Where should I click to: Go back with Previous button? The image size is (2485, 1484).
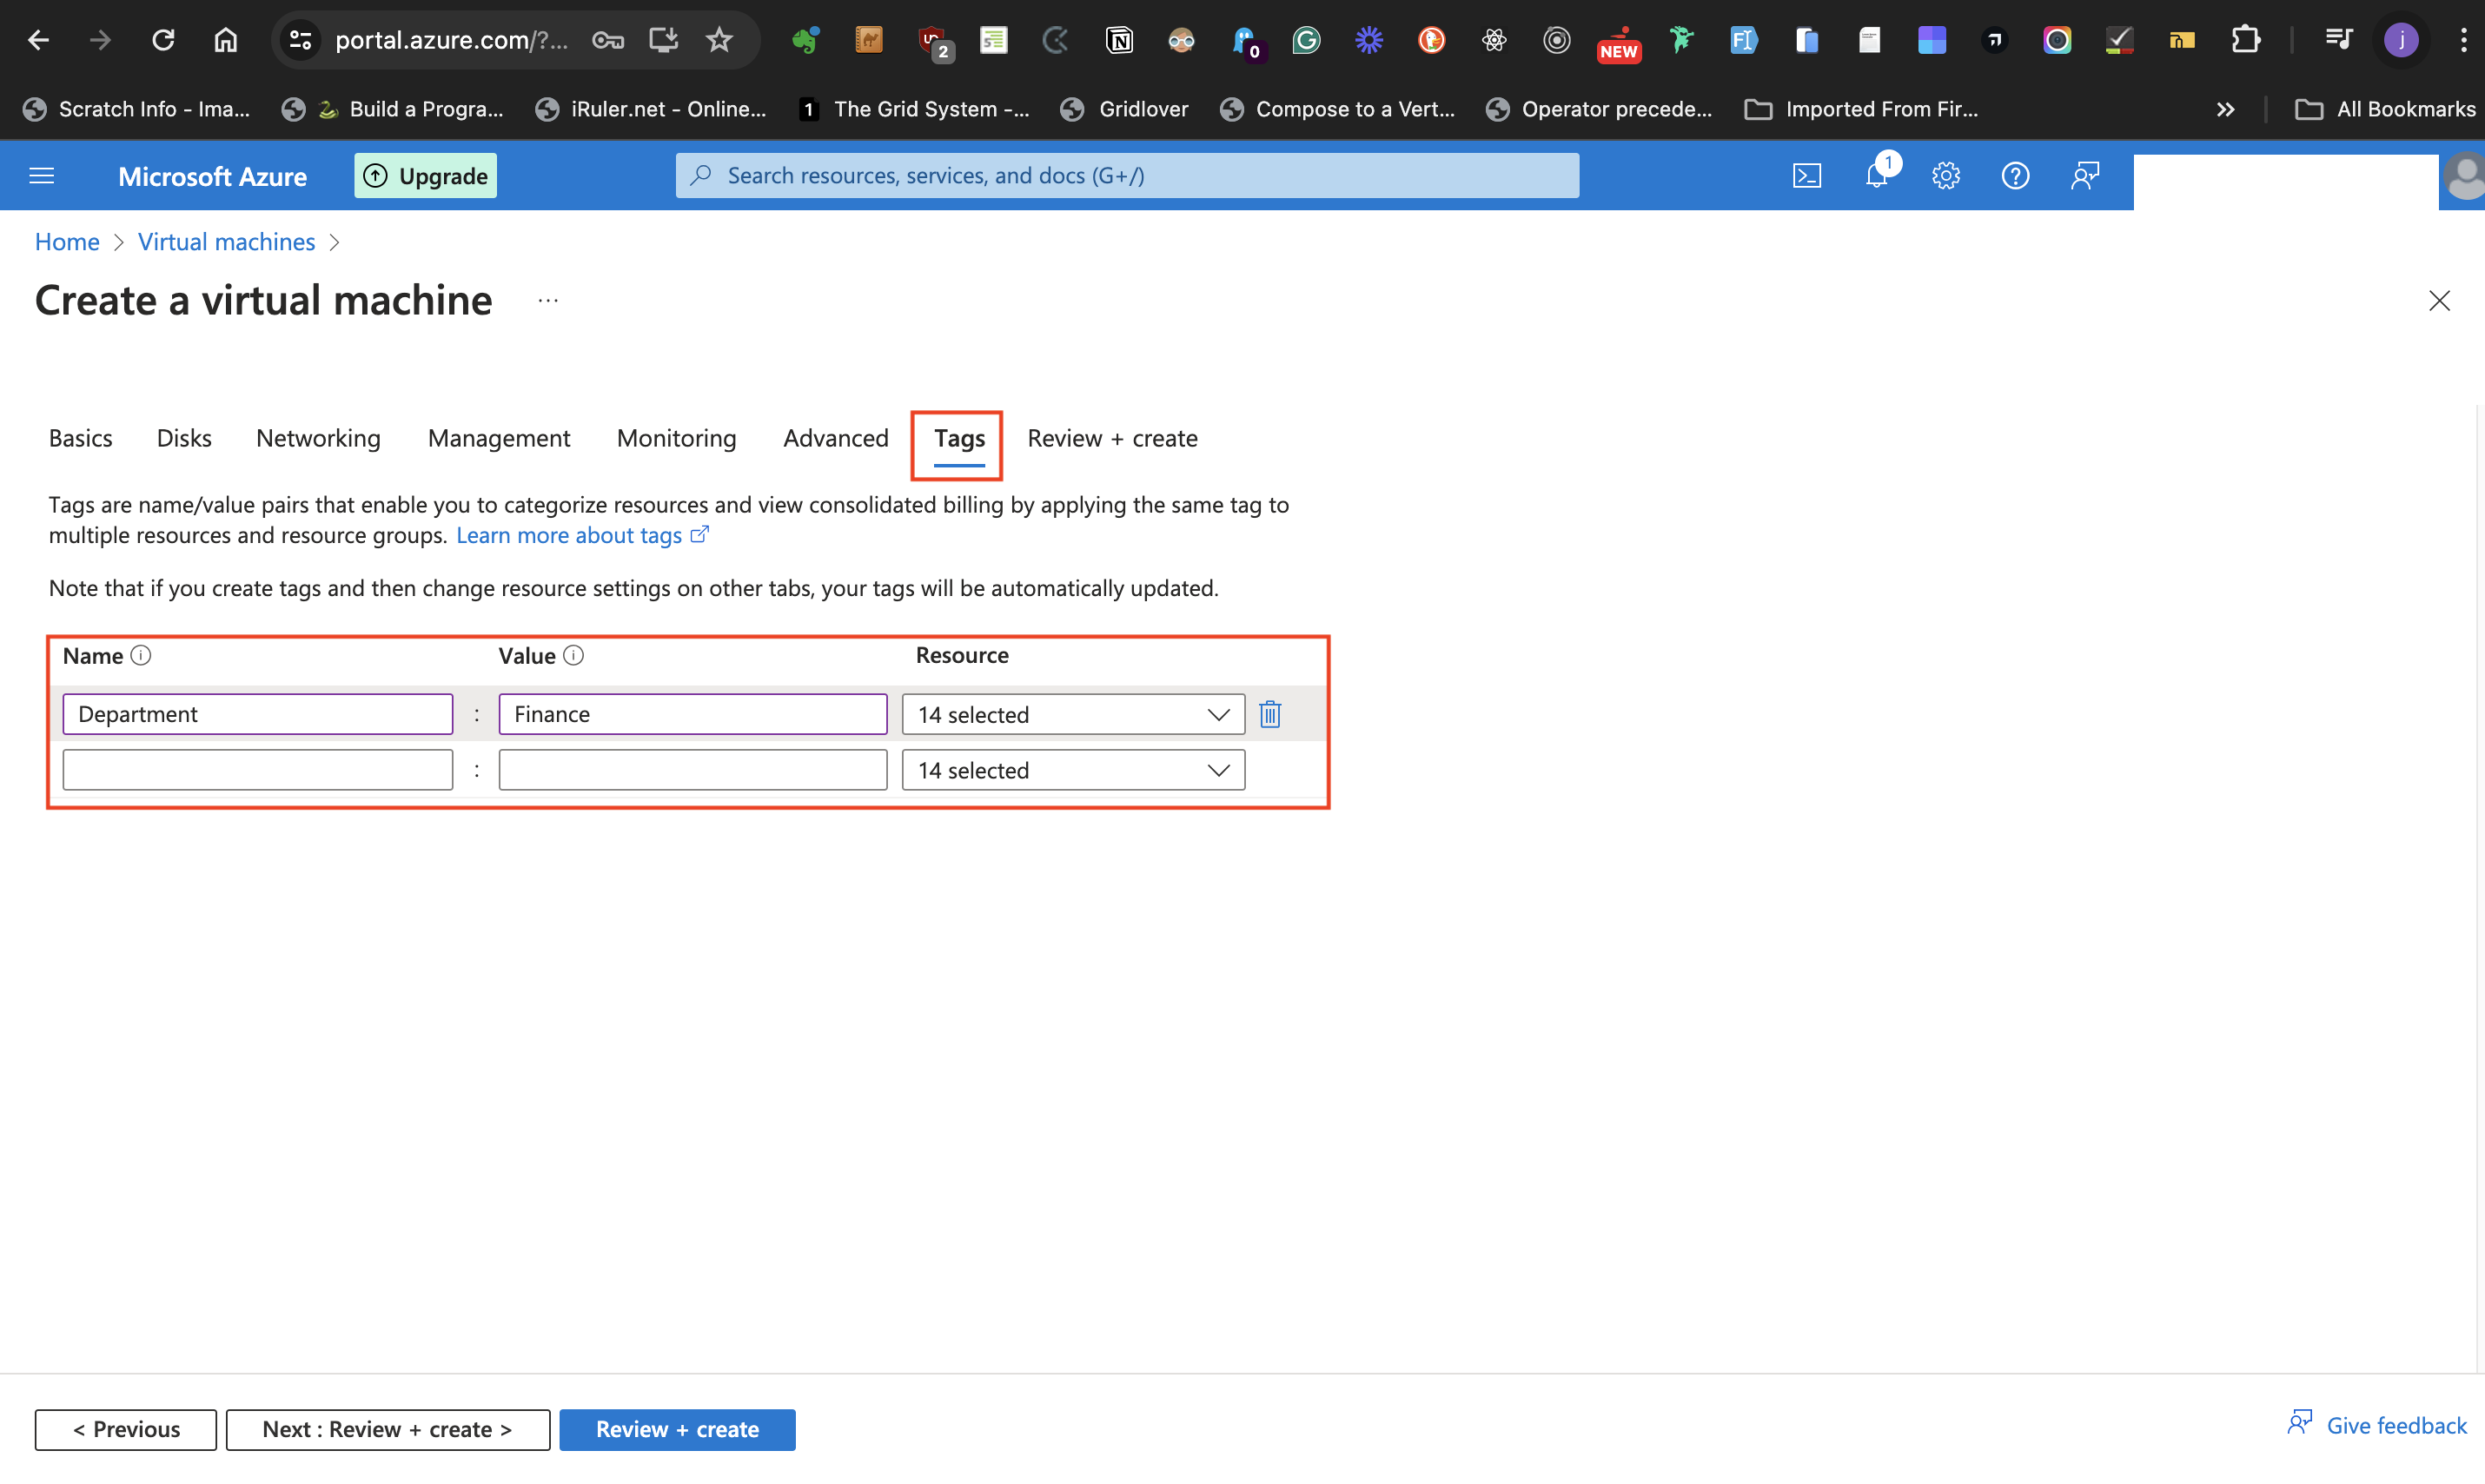coord(125,1429)
